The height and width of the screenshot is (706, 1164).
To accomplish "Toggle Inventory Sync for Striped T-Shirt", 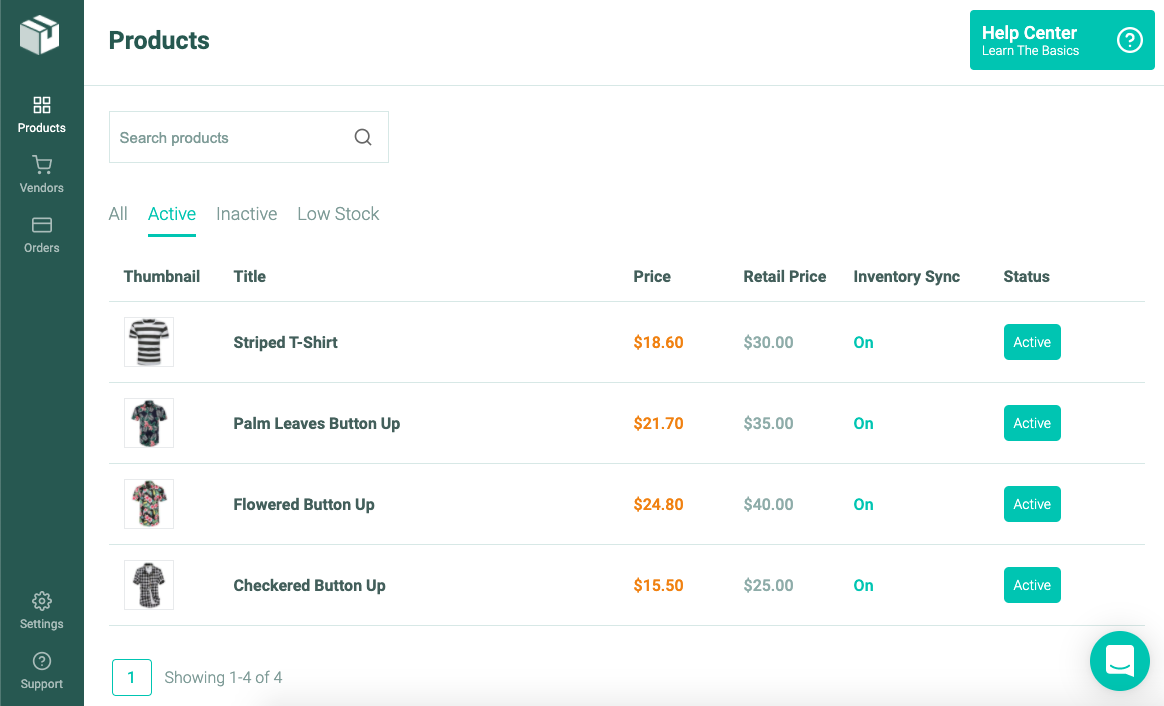I will pyautogui.click(x=863, y=342).
